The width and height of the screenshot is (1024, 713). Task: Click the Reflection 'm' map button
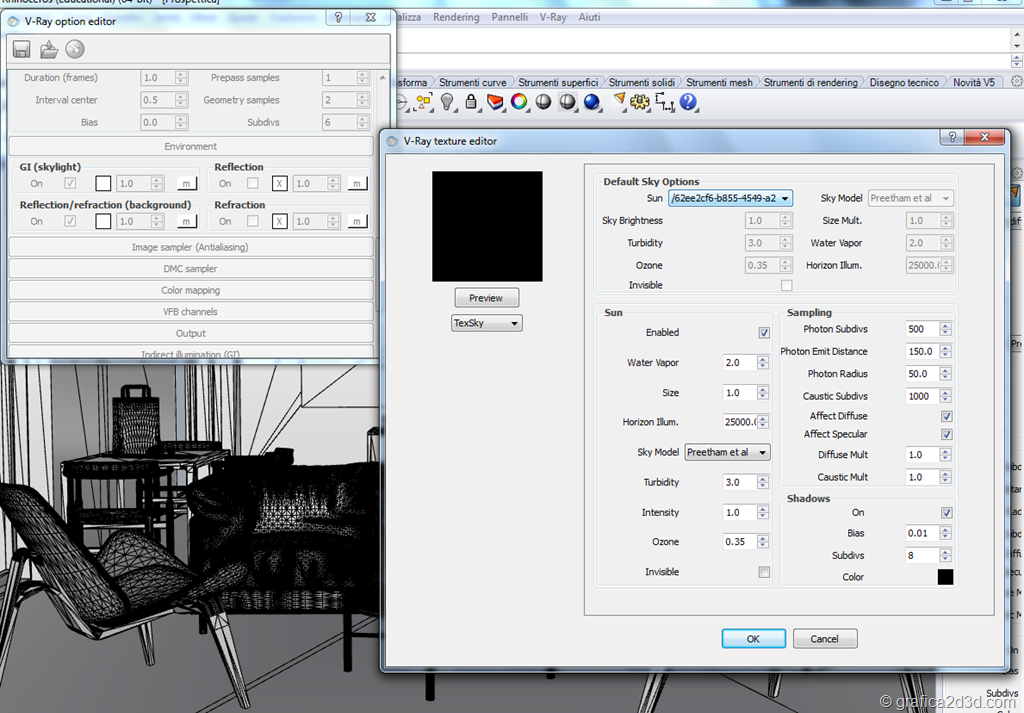point(357,184)
